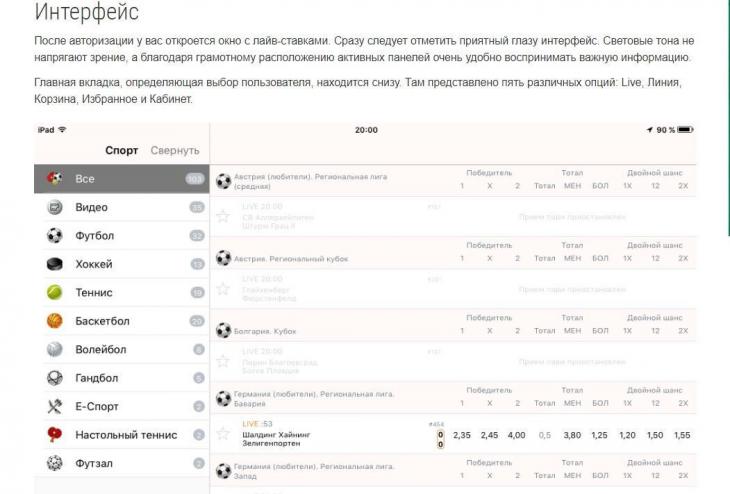Select the Football icon in the sports sidebar
Image resolution: width=730 pixels, height=494 pixels.
coord(54,236)
